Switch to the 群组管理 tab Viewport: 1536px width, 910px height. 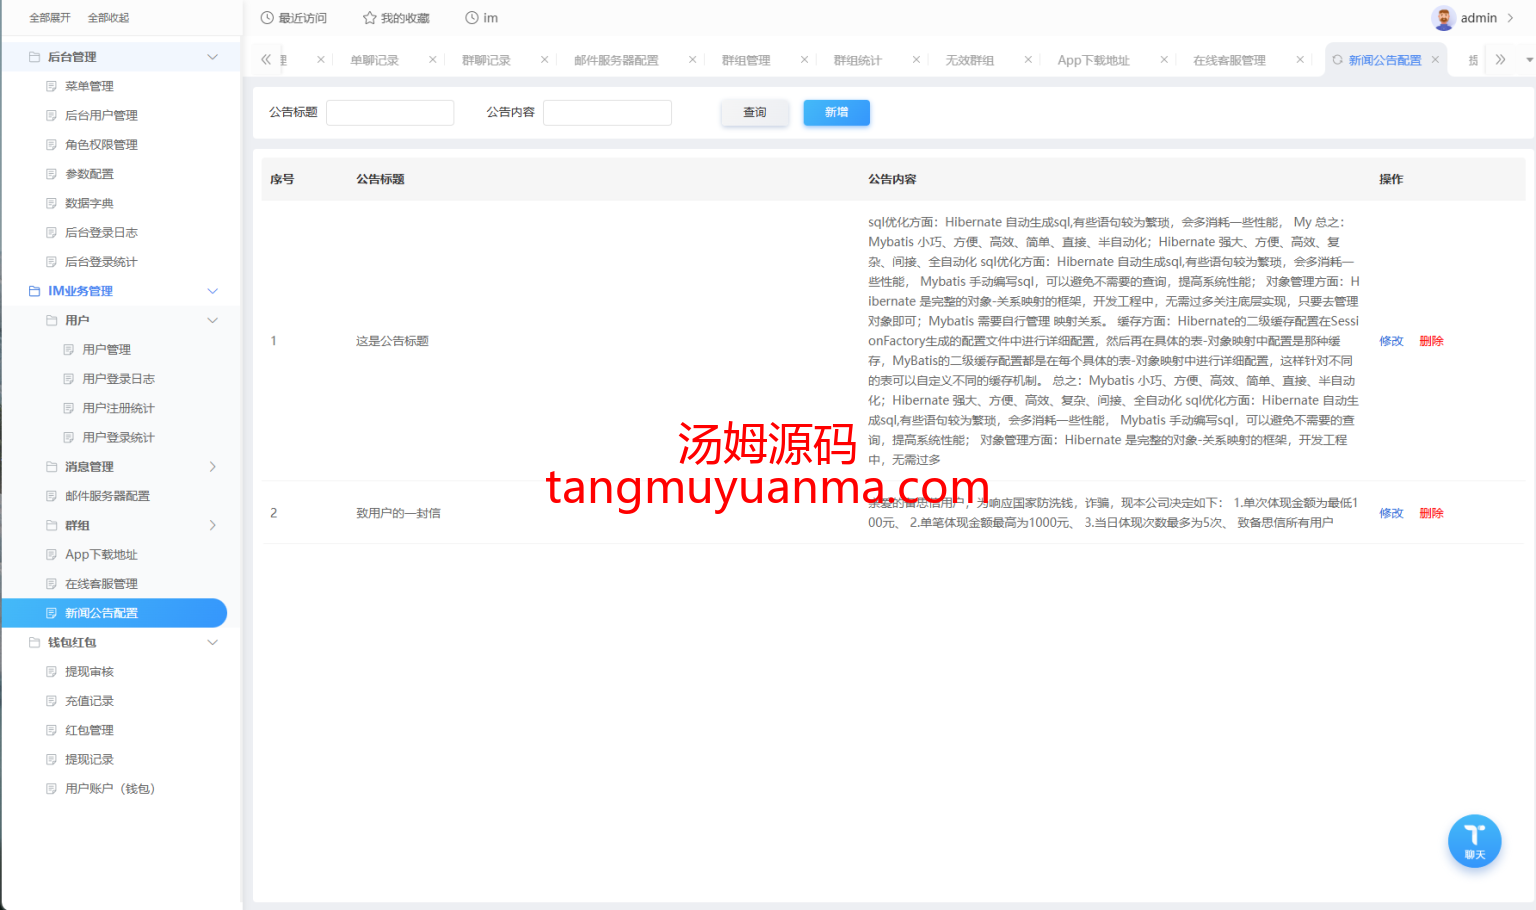746,60
